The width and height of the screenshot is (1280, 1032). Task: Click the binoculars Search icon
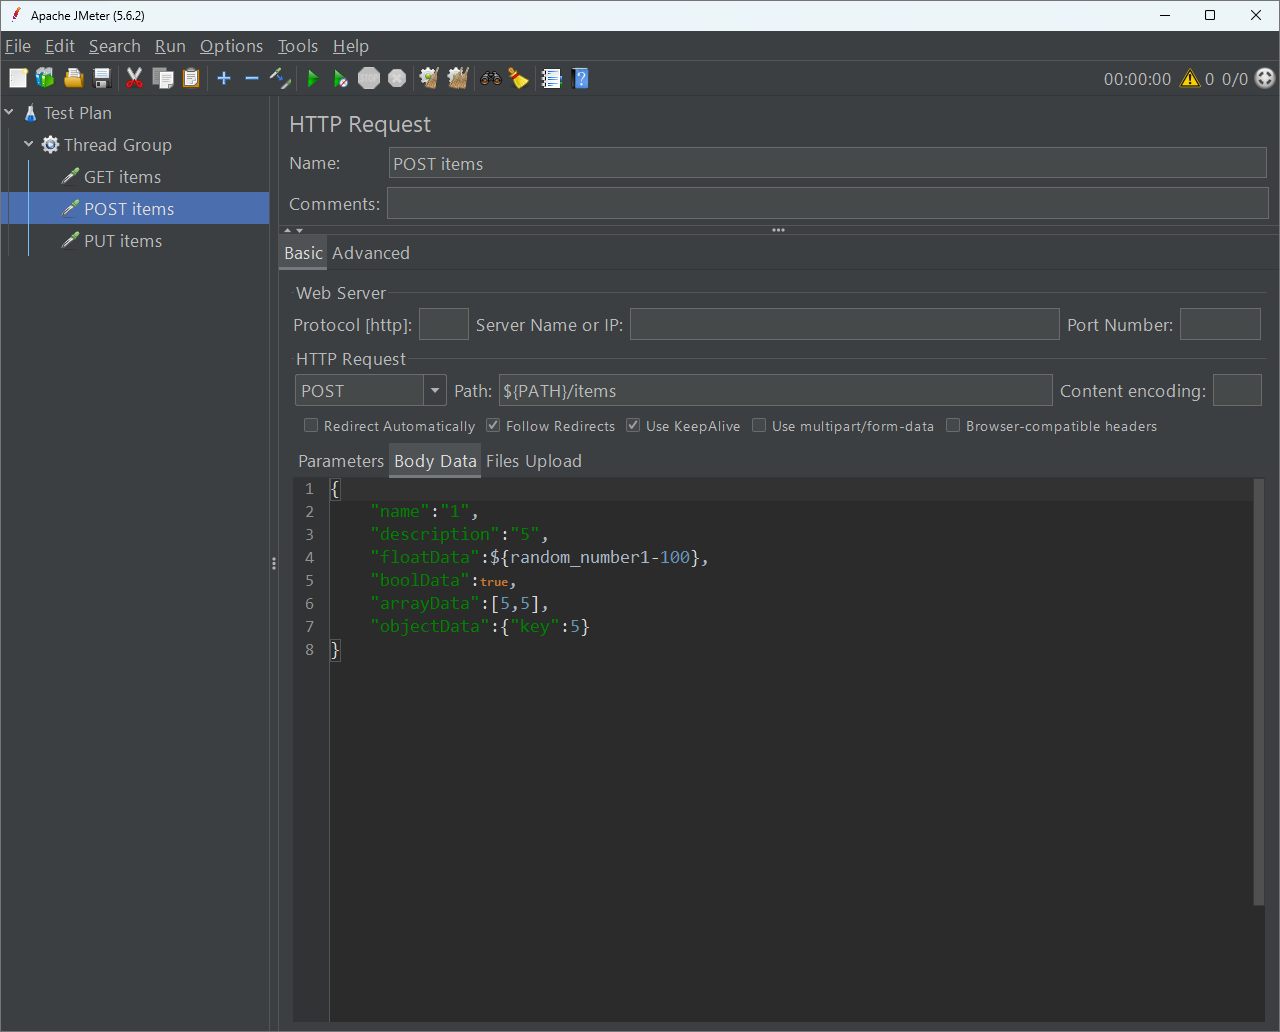pos(490,79)
